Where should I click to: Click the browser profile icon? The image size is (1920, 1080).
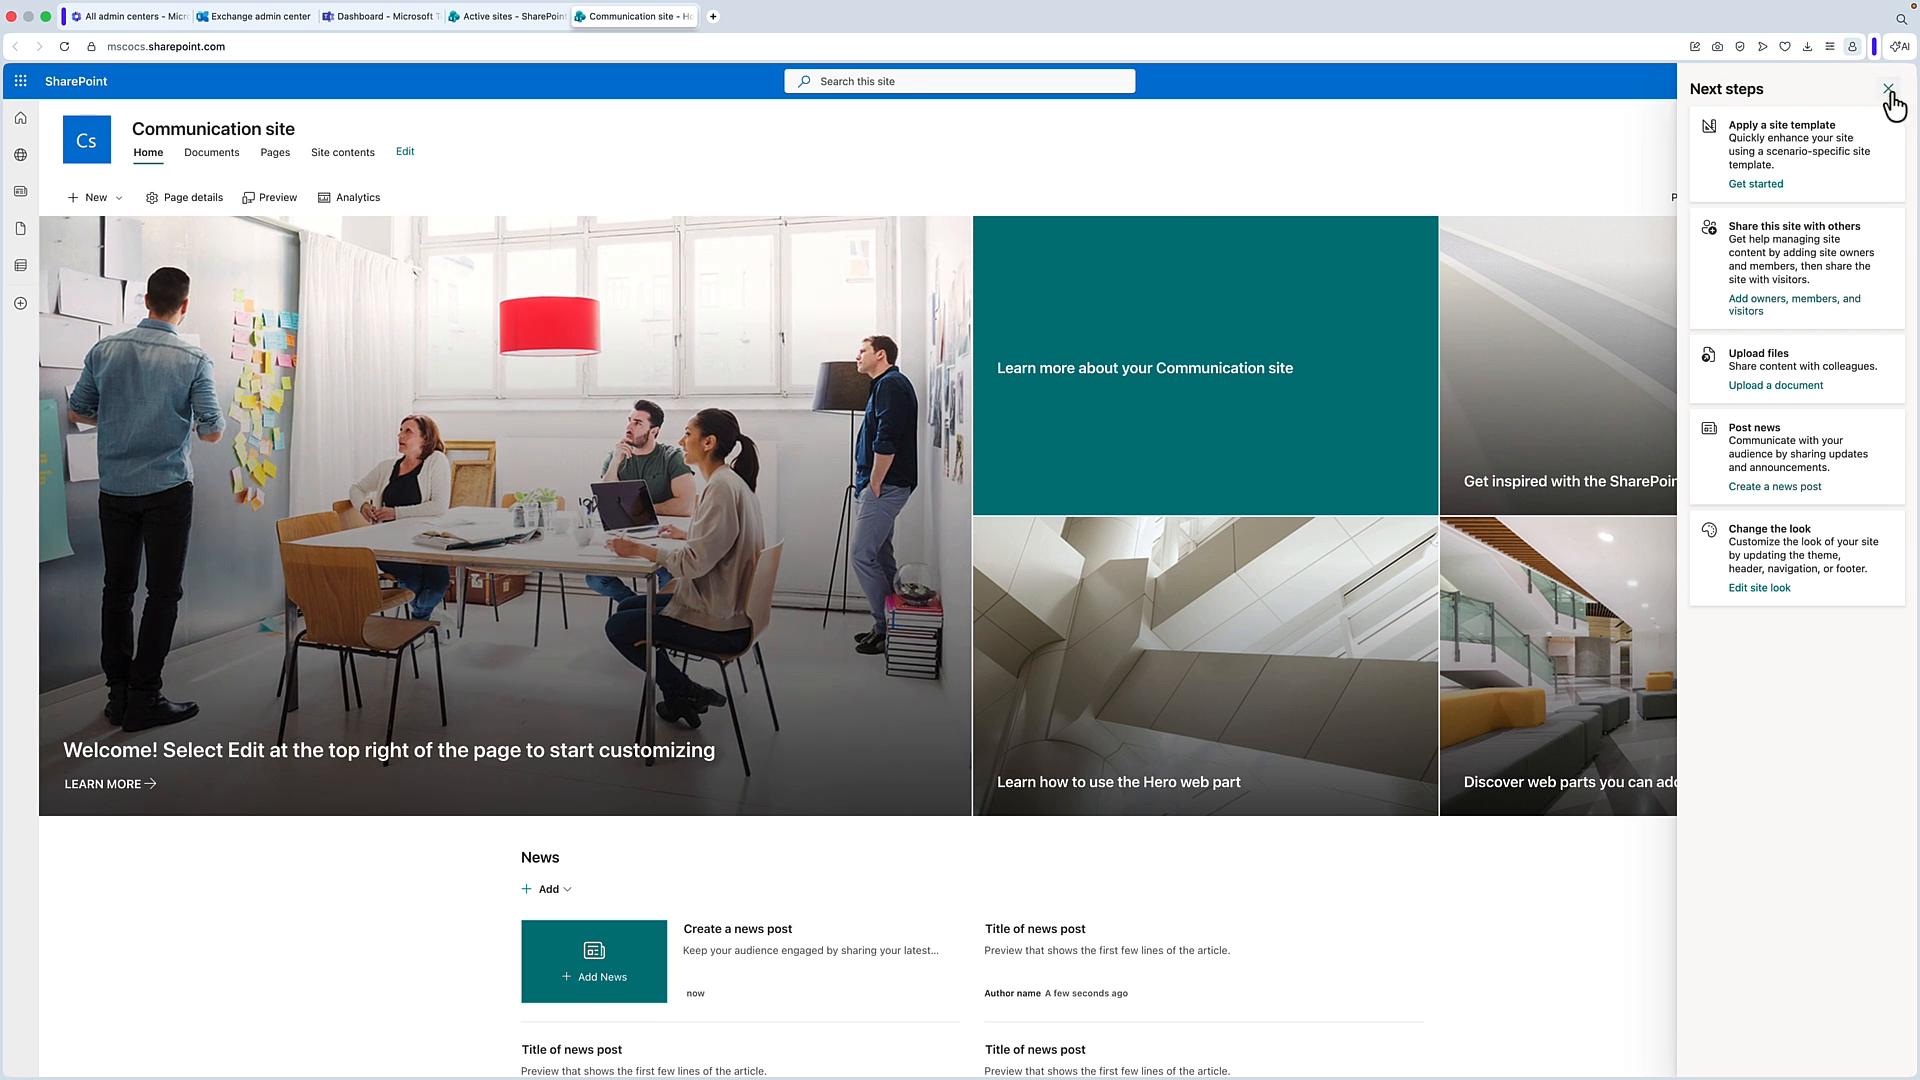[1852, 47]
